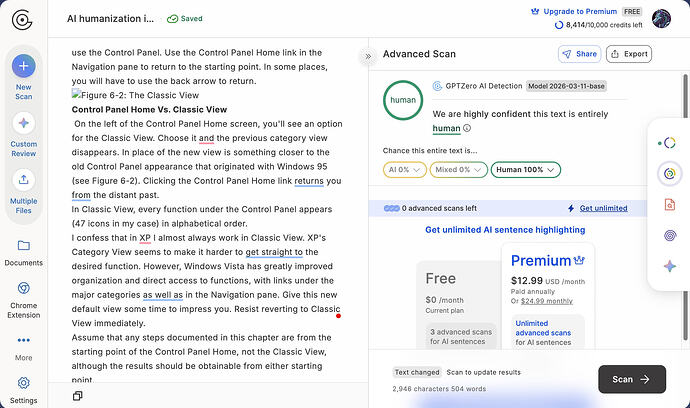The width and height of the screenshot is (690, 408).
Task: Open the document search icon in right rail
Action: (669, 204)
